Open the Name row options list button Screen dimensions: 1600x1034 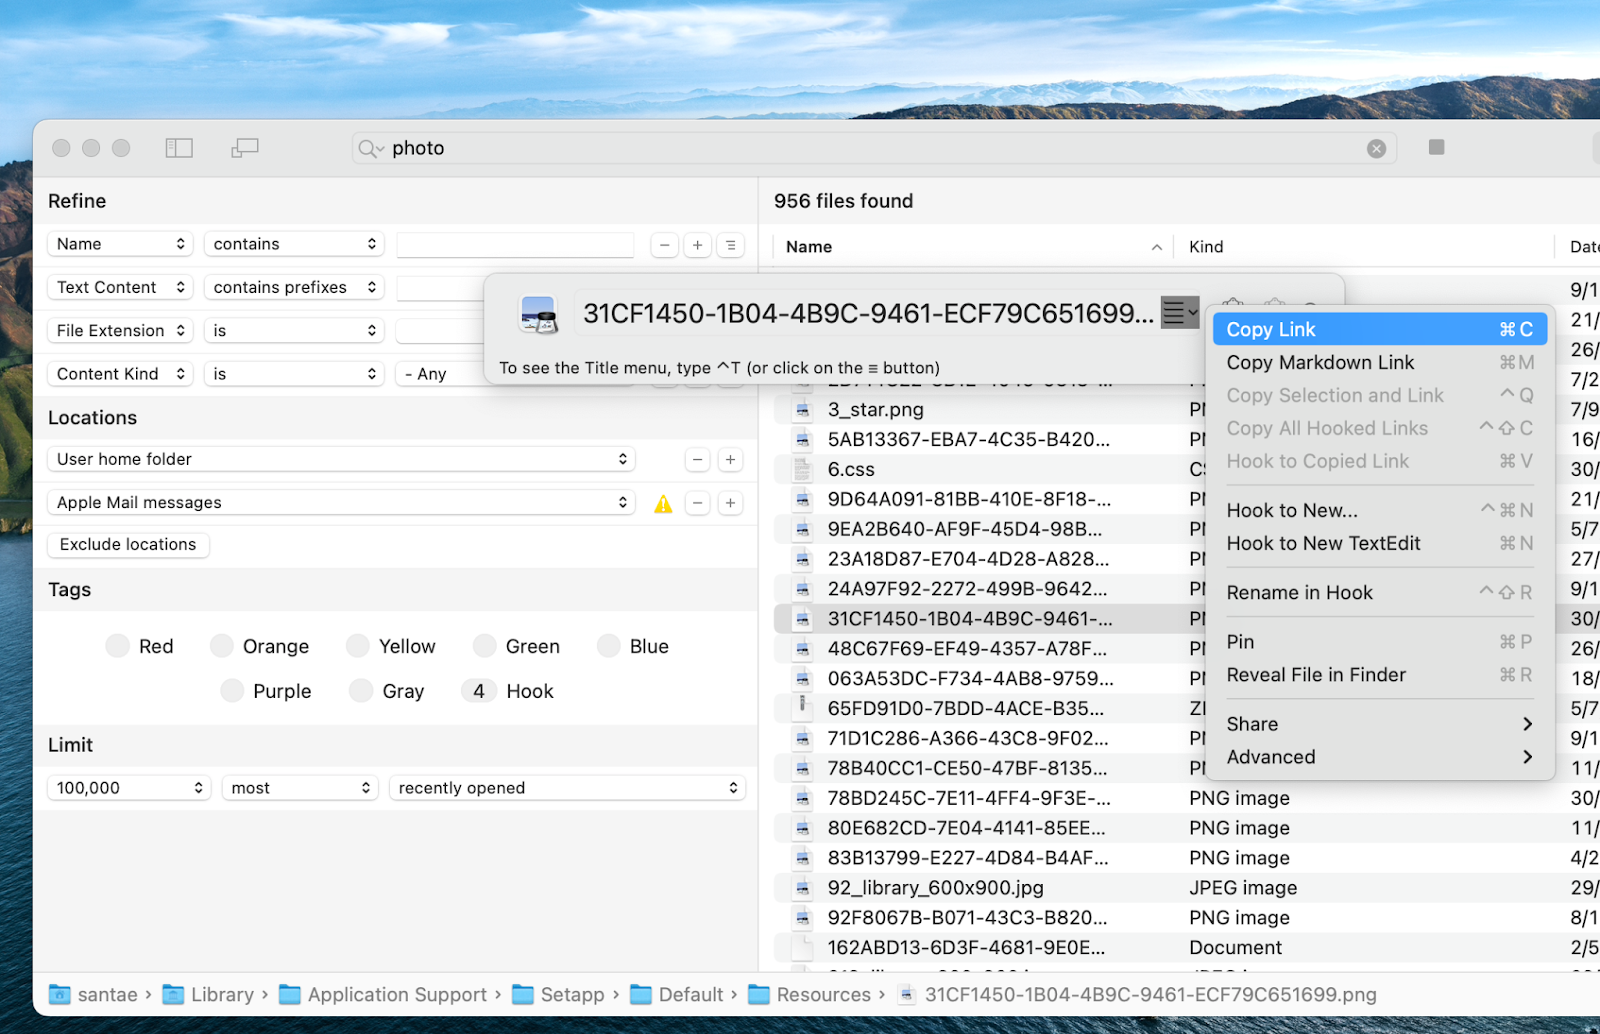point(731,244)
